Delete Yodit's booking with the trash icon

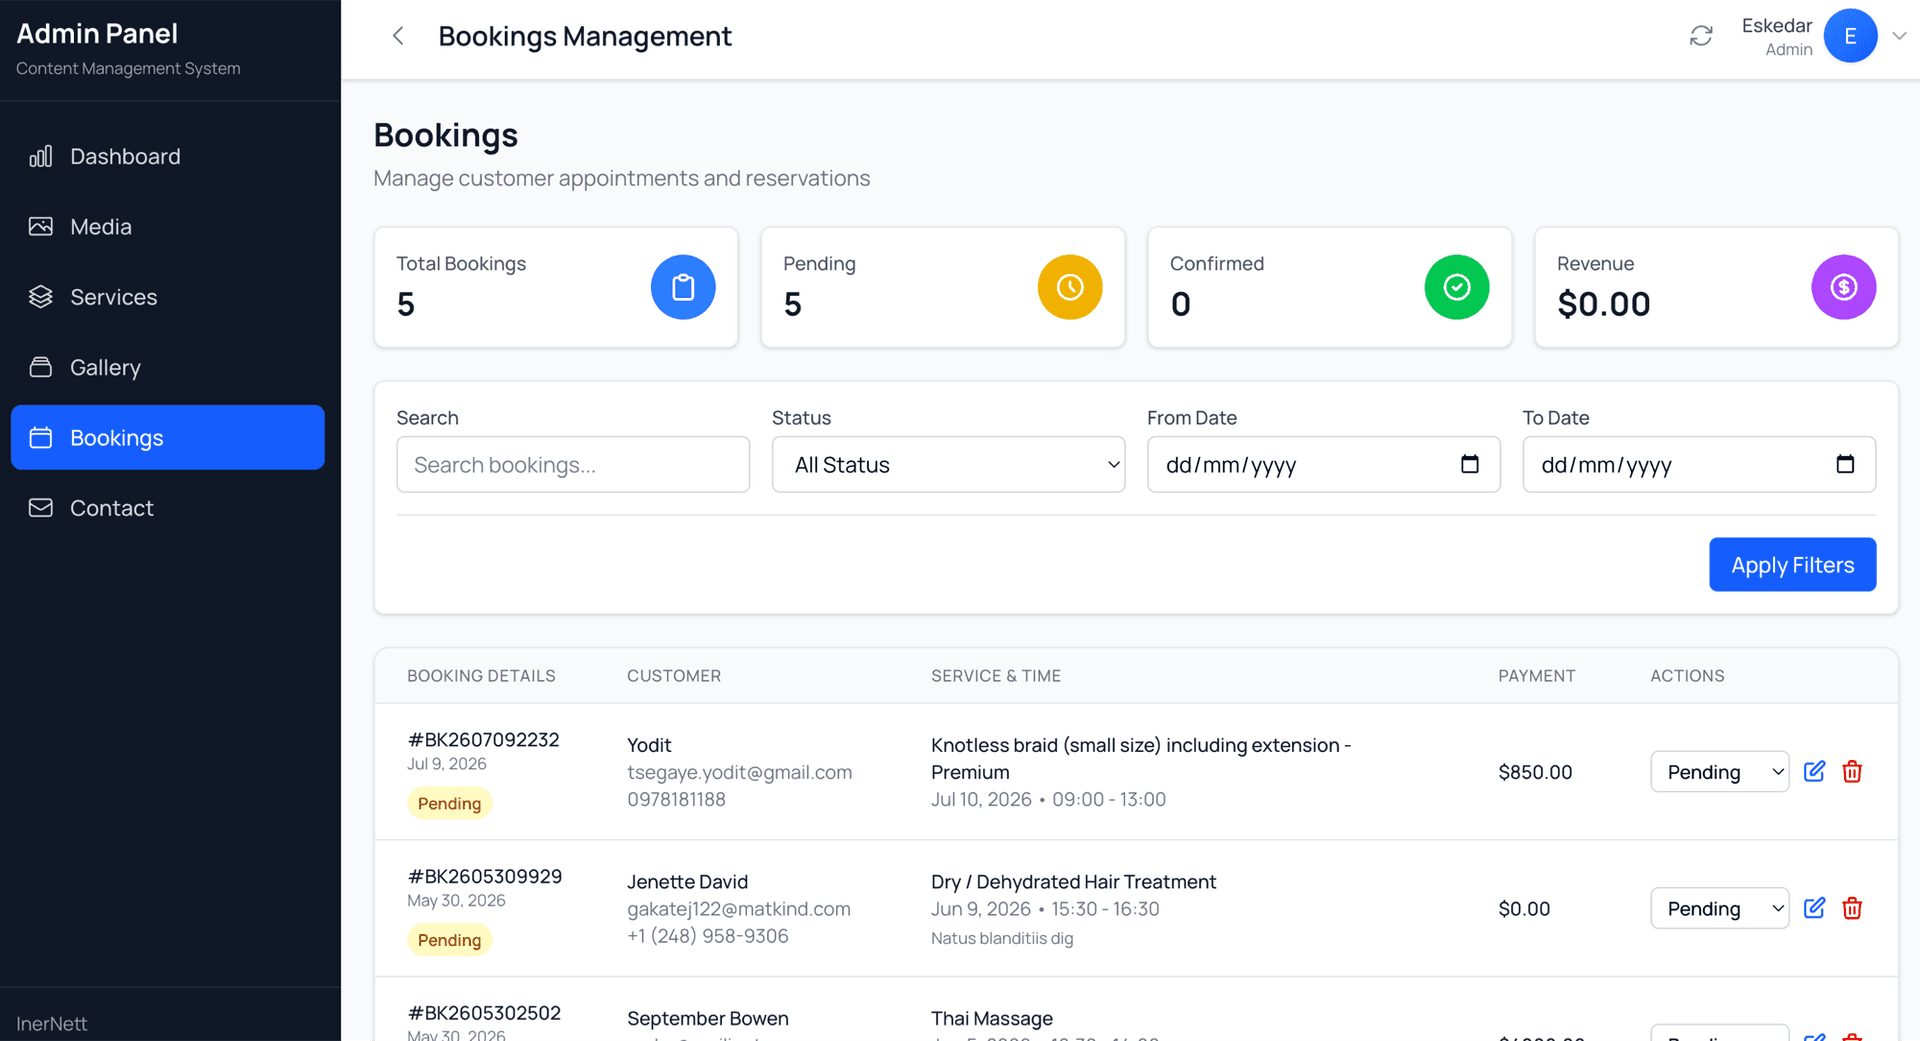tap(1852, 772)
